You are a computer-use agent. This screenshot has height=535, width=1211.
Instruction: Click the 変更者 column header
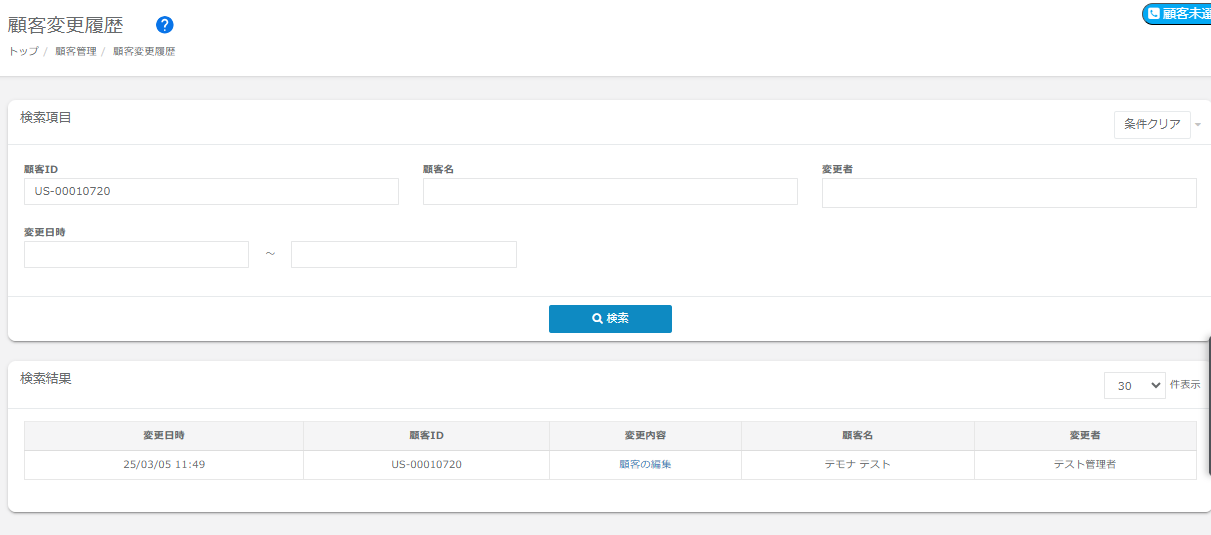tap(1085, 436)
